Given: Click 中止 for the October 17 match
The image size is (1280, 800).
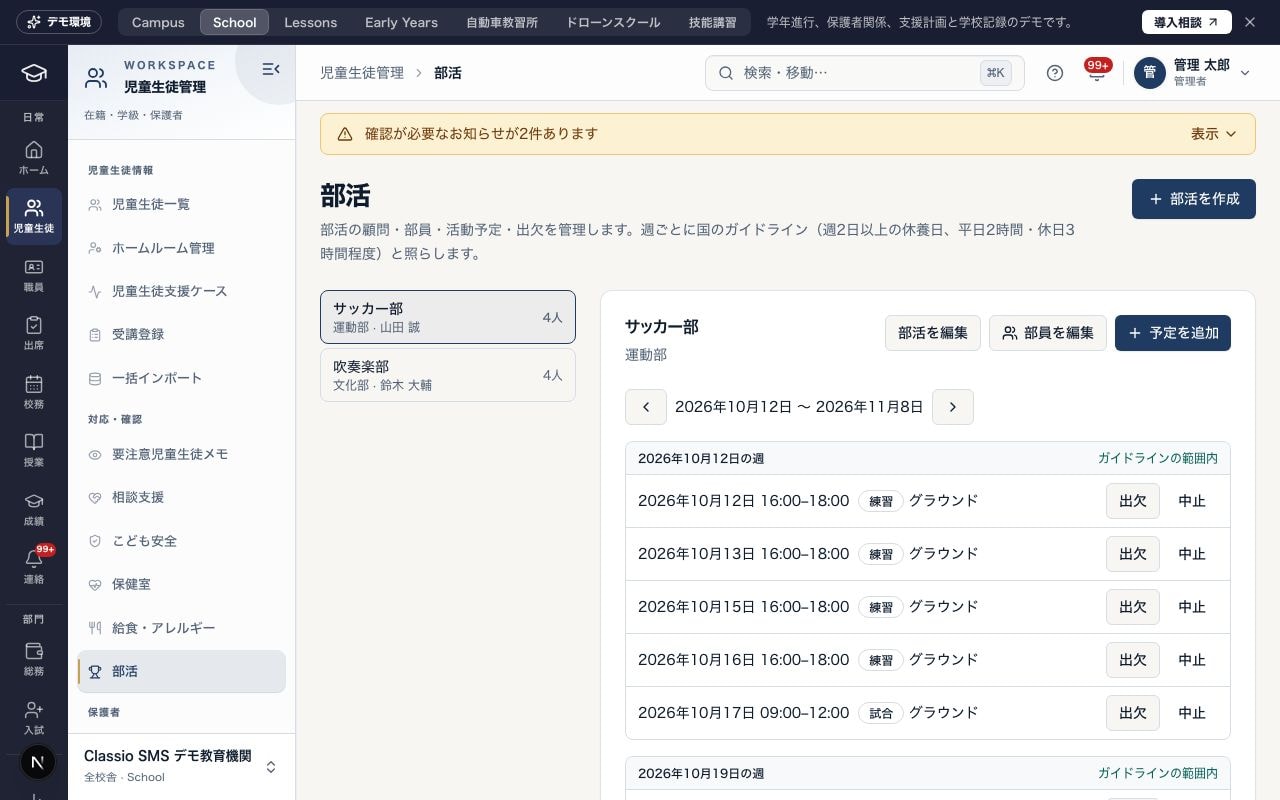Looking at the screenshot, I should [x=1192, y=713].
